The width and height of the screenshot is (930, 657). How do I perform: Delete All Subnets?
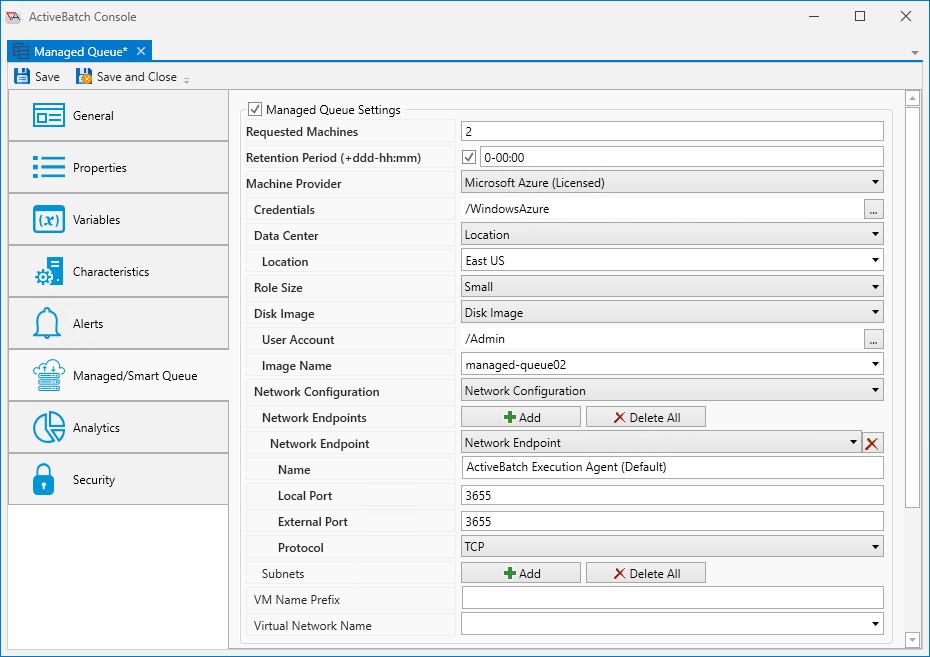point(646,573)
